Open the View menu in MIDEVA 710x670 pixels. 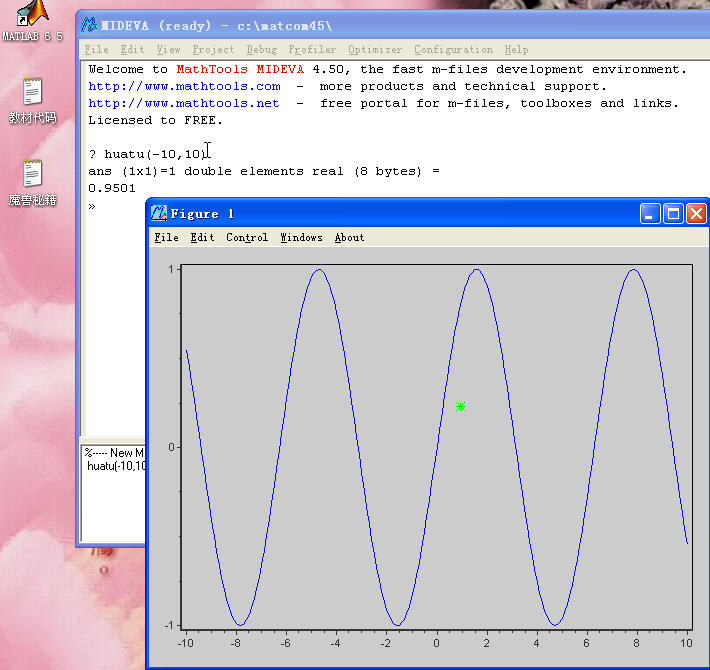[x=168, y=49]
